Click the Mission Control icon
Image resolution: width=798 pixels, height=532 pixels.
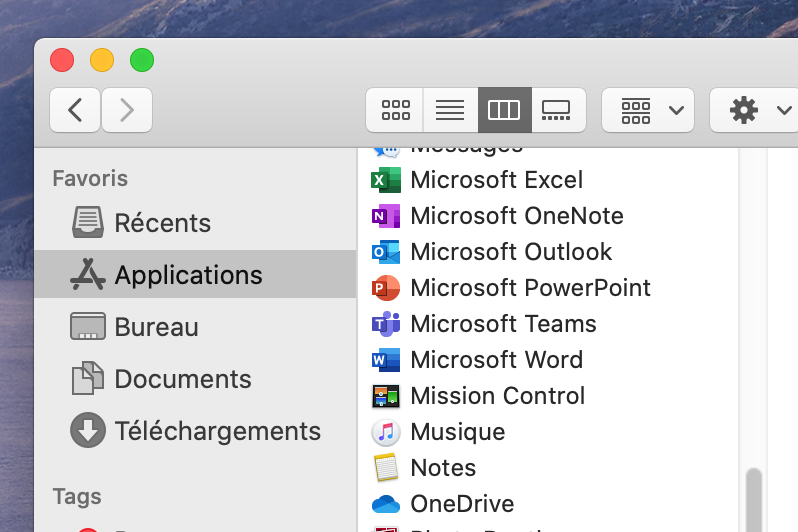(385, 396)
